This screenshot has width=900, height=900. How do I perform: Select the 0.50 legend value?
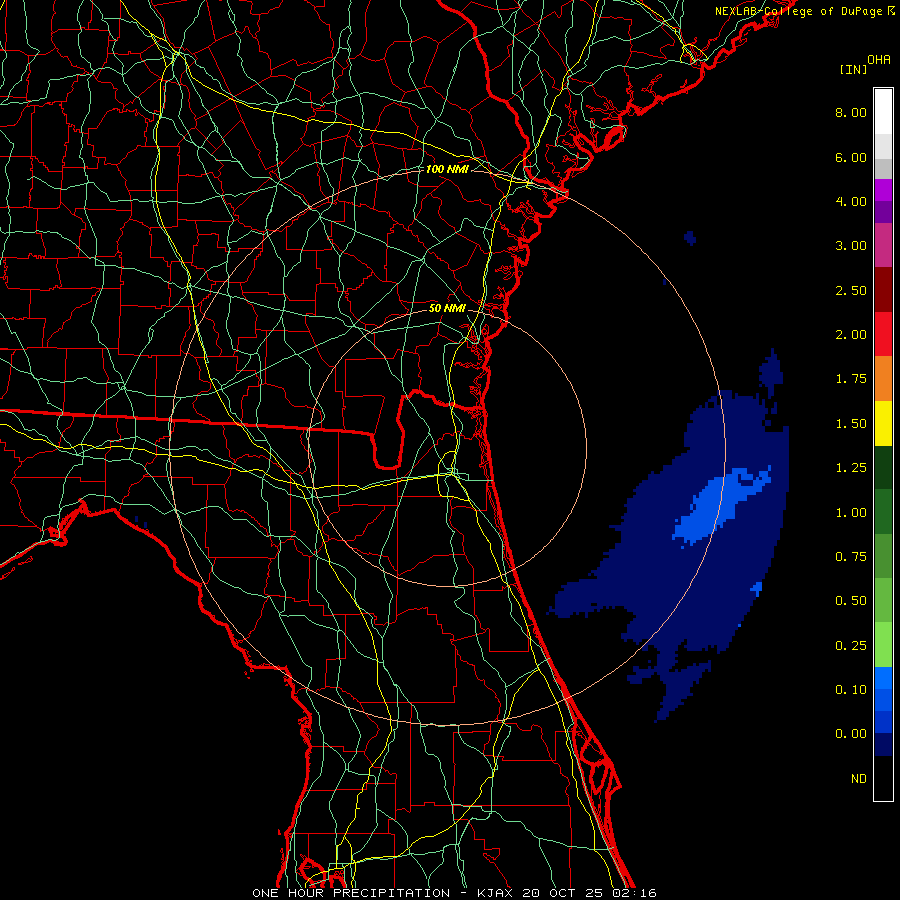pyautogui.click(x=851, y=601)
